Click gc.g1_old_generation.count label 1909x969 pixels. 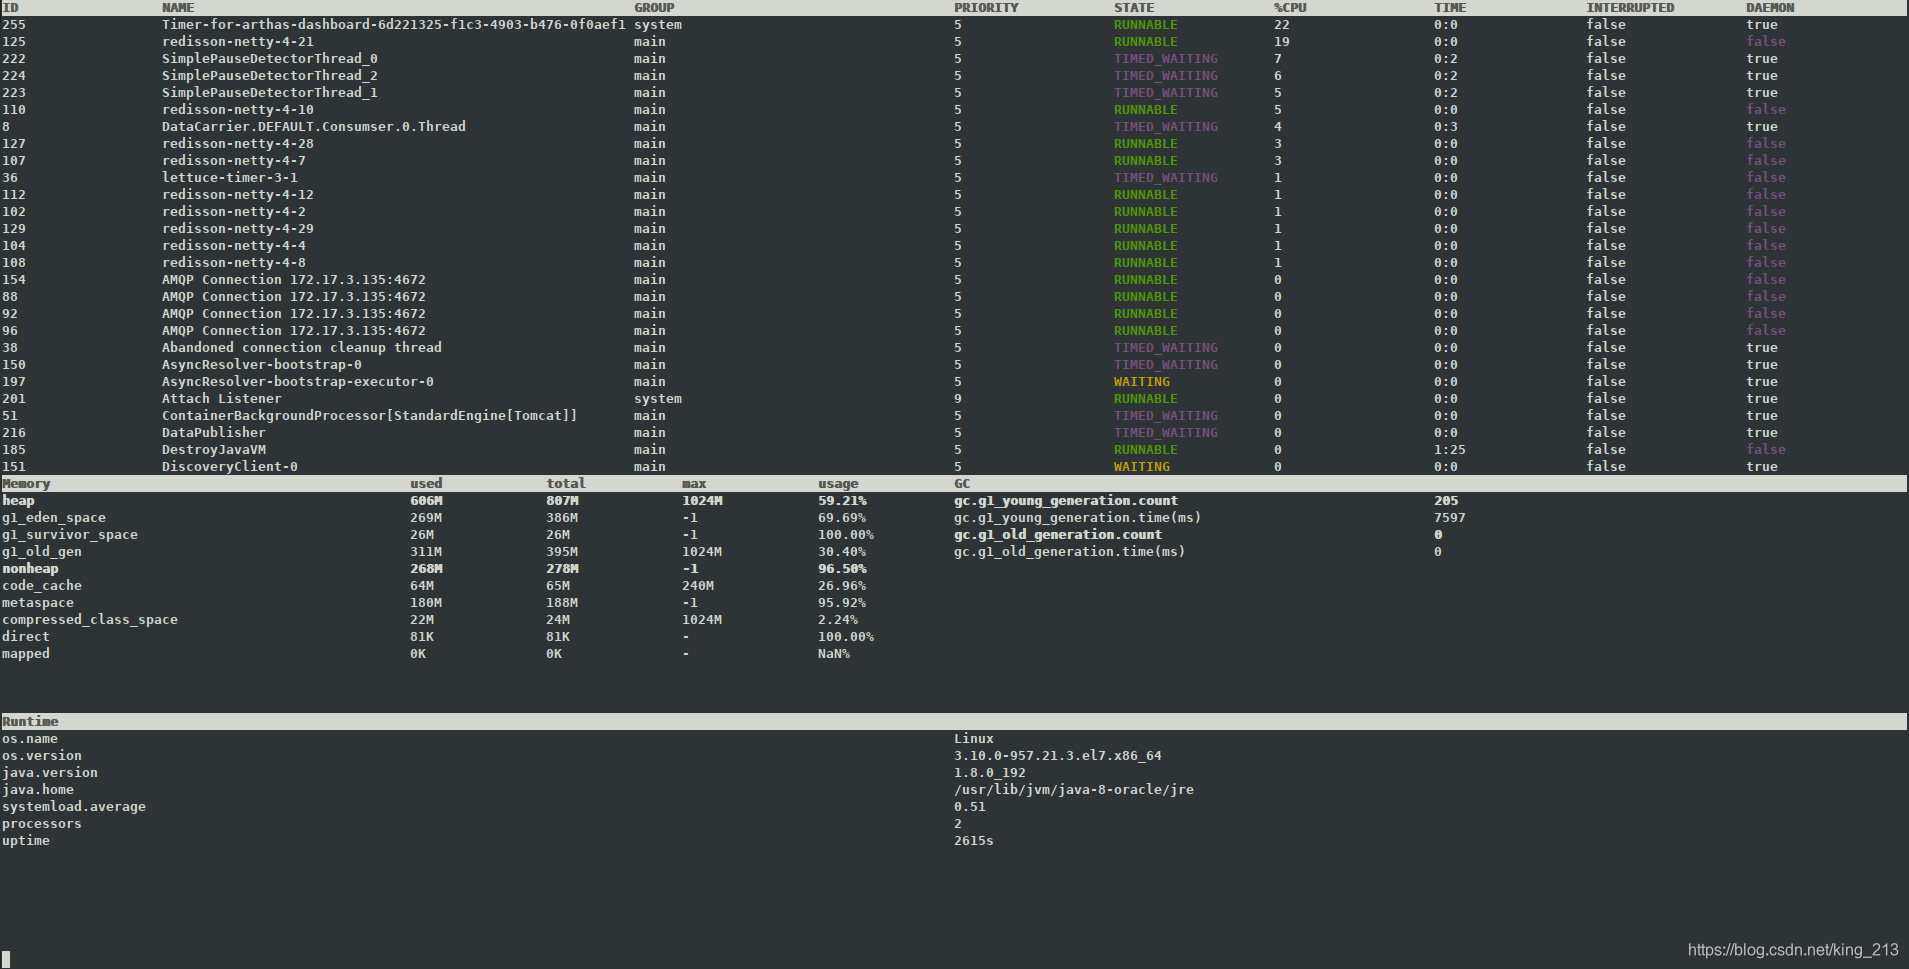[x=1058, y=535]
